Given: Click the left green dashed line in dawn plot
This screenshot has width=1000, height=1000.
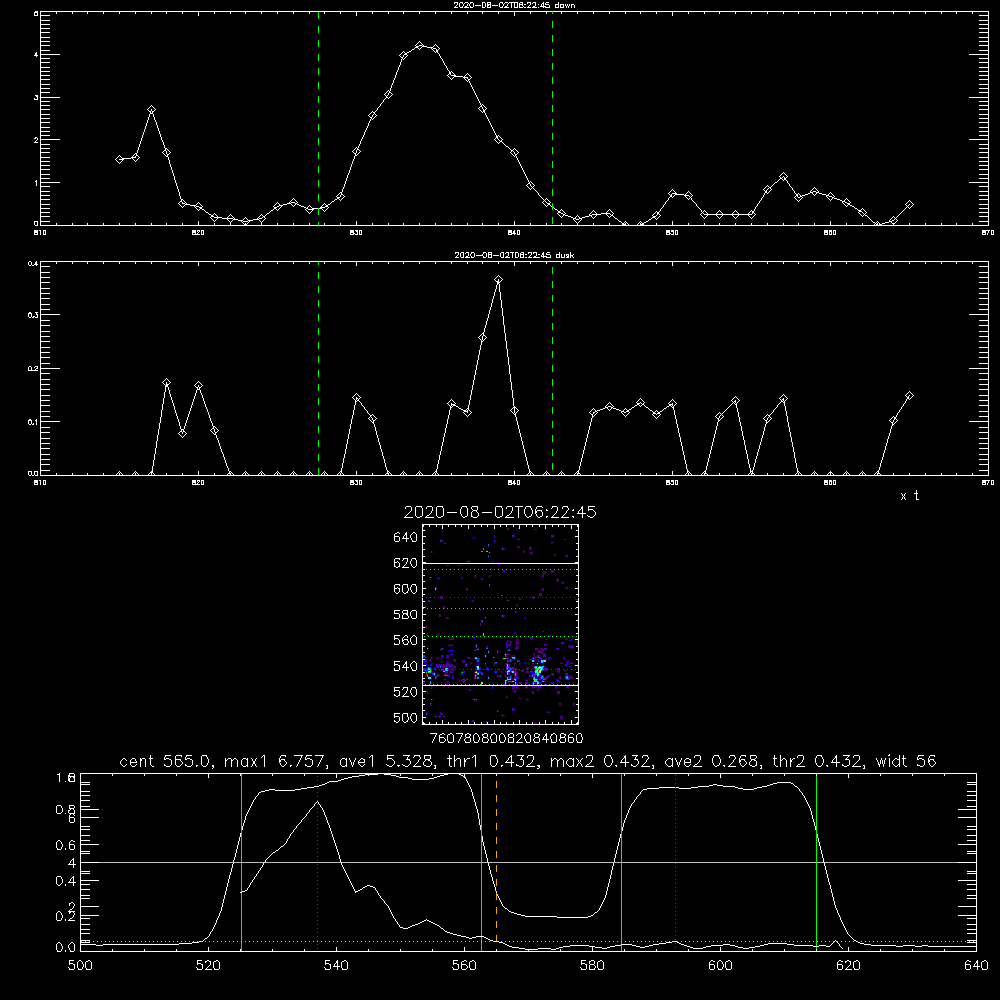Looking at the screenshot, I should (318, 118).
